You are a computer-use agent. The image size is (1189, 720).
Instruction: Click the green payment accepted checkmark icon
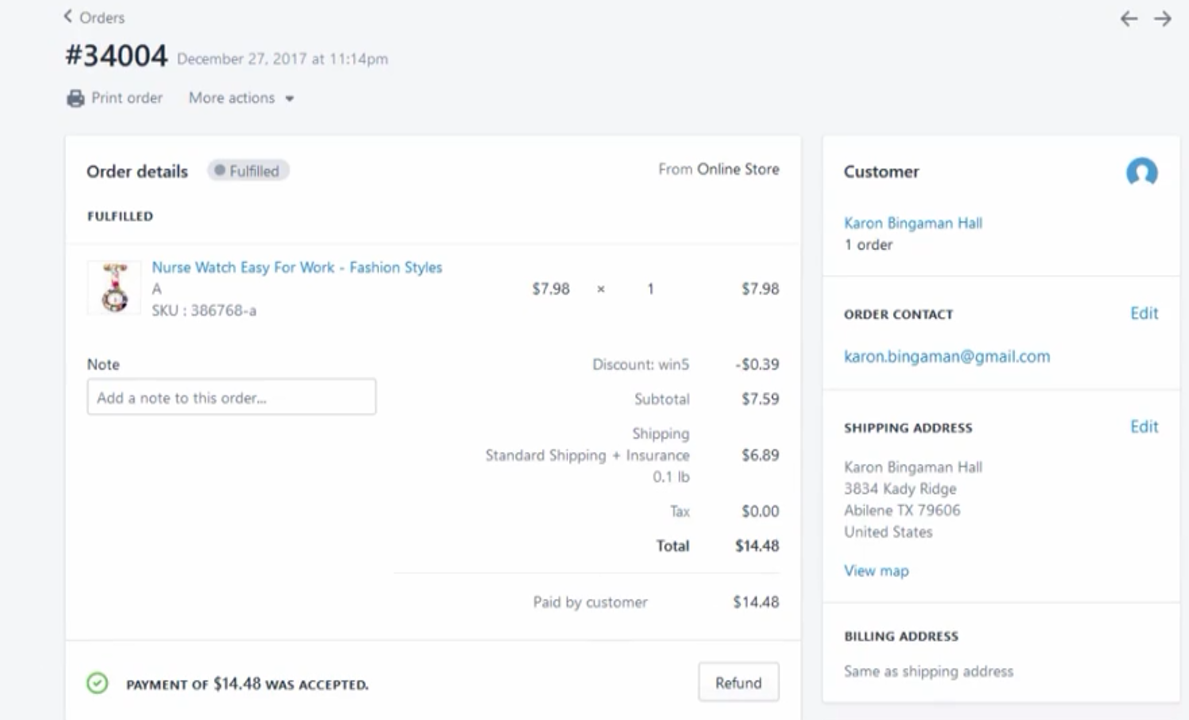pos(97,684)
